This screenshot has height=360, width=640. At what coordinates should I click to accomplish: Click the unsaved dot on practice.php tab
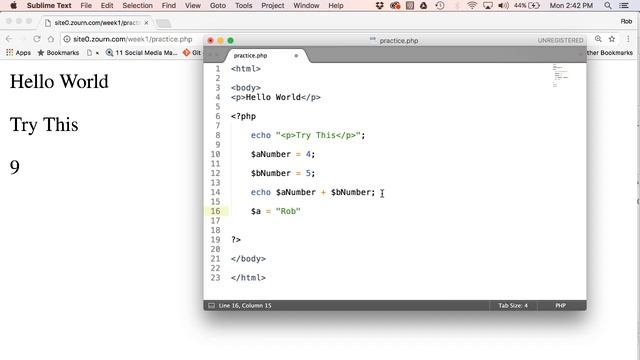[x=296, y=56]
